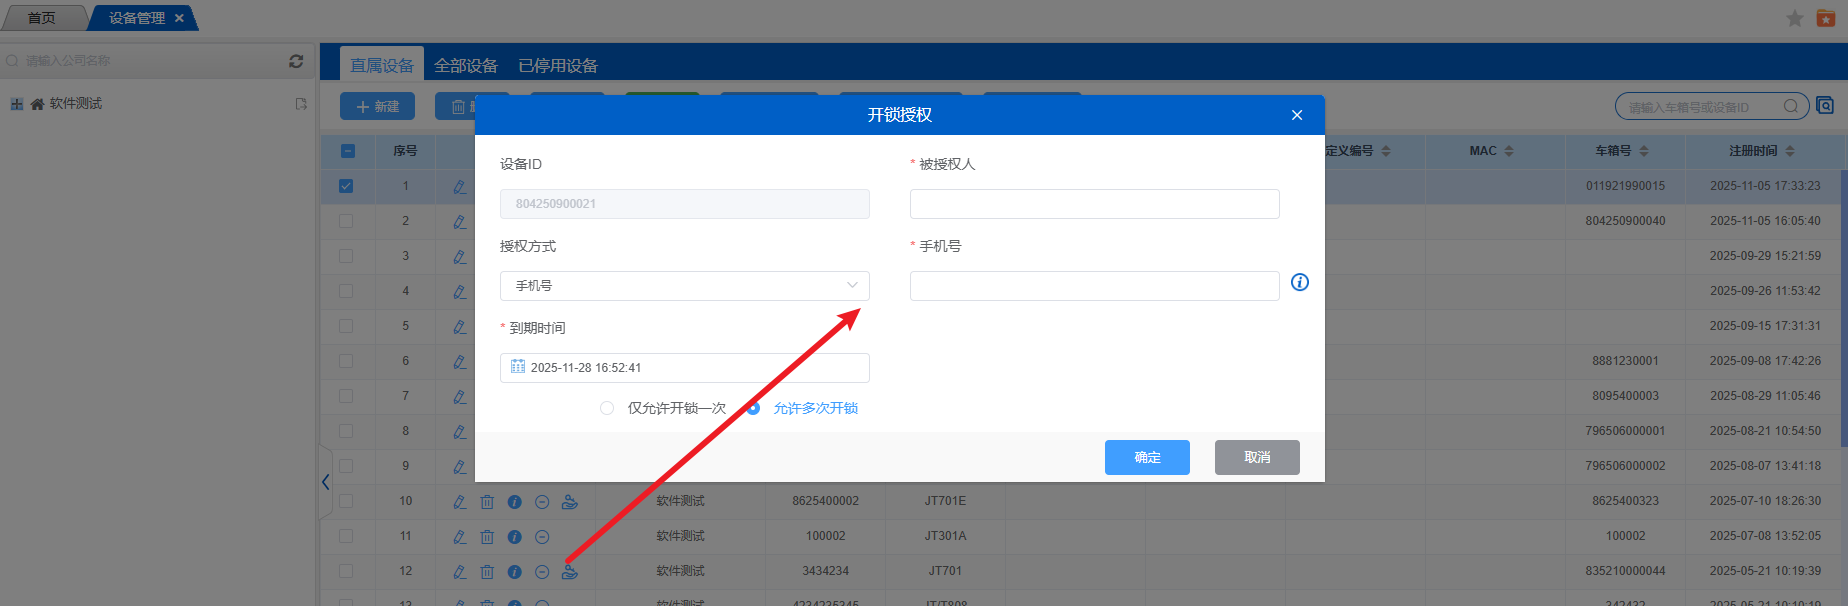The height and width of the screenshot is (606, 1848).
Task: Uncheck the row 1 checkbox
Action: coord(346,186)
